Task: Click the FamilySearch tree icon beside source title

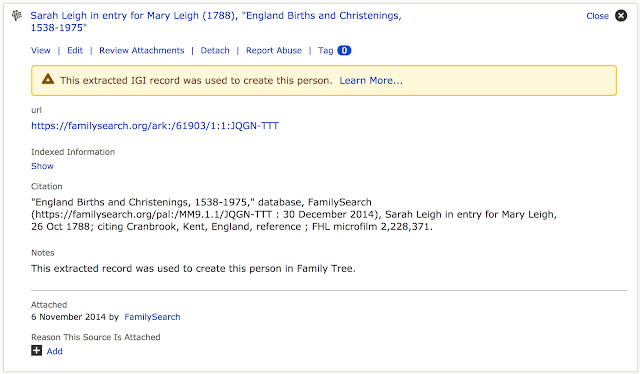Action: point(17,16)
